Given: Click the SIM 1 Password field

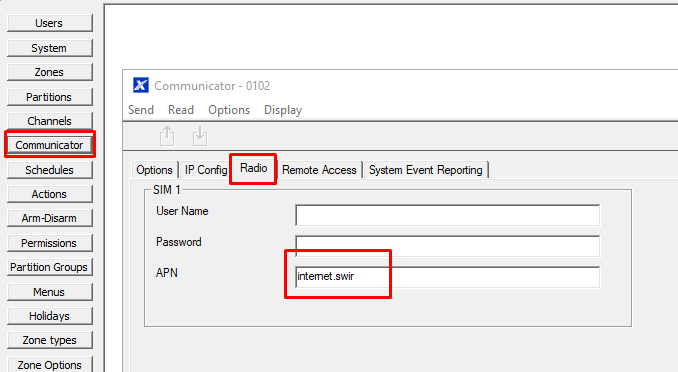Looking at the screenshot, I should coord(448,246).
